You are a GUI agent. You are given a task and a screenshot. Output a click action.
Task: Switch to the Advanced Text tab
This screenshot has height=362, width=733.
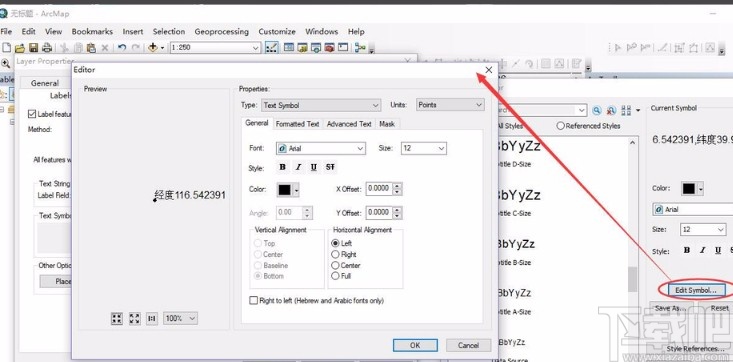[x=349, y=124]
